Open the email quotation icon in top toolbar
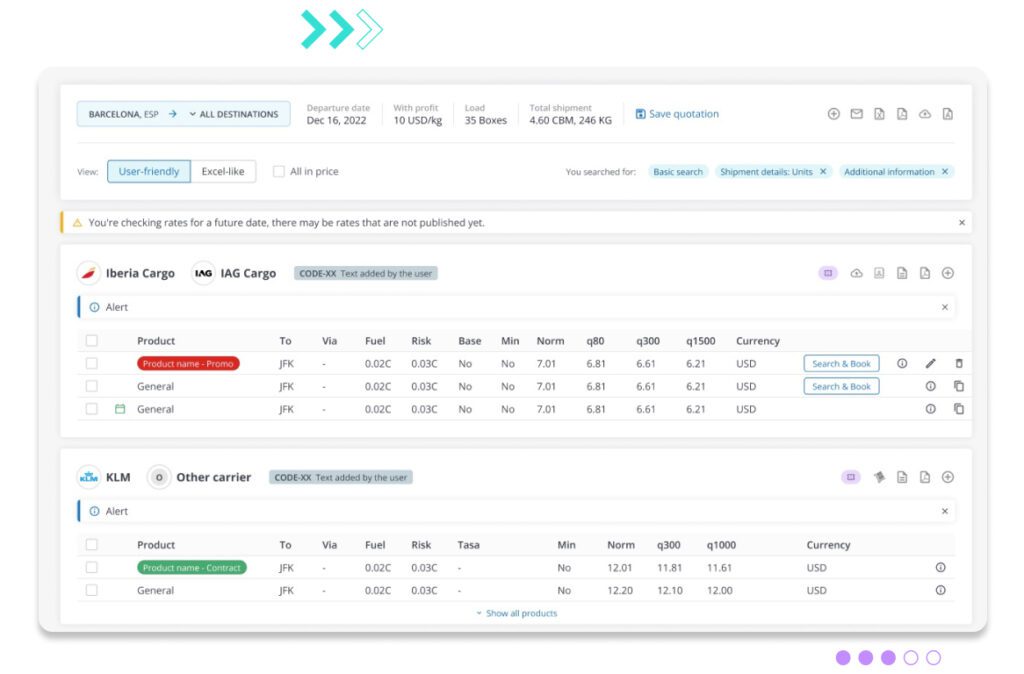This screenshot has width=1024, height=674. [x=857, y=114]
